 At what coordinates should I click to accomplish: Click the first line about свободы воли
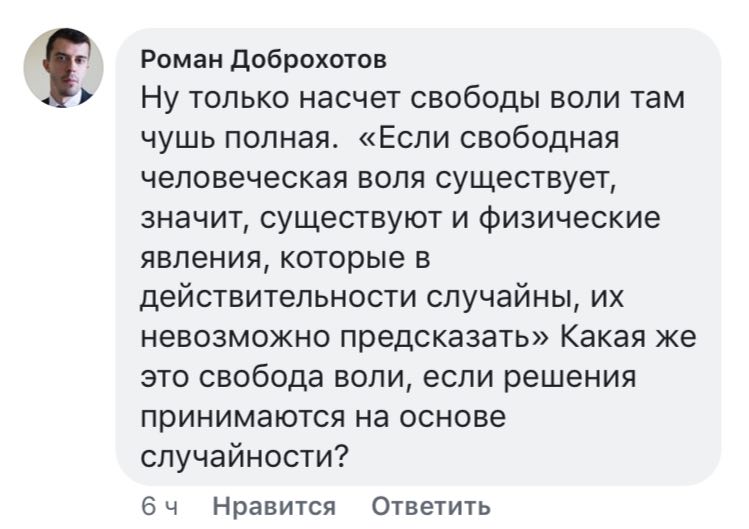417,100
